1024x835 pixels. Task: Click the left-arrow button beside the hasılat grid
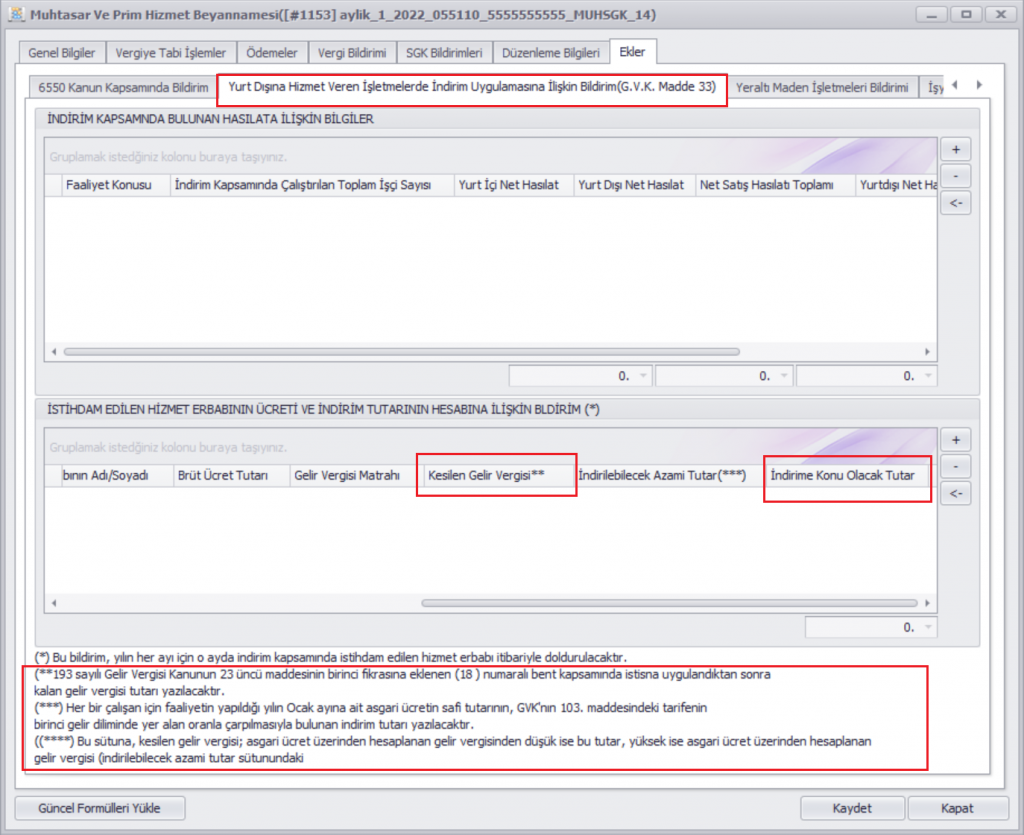(955, 204)
